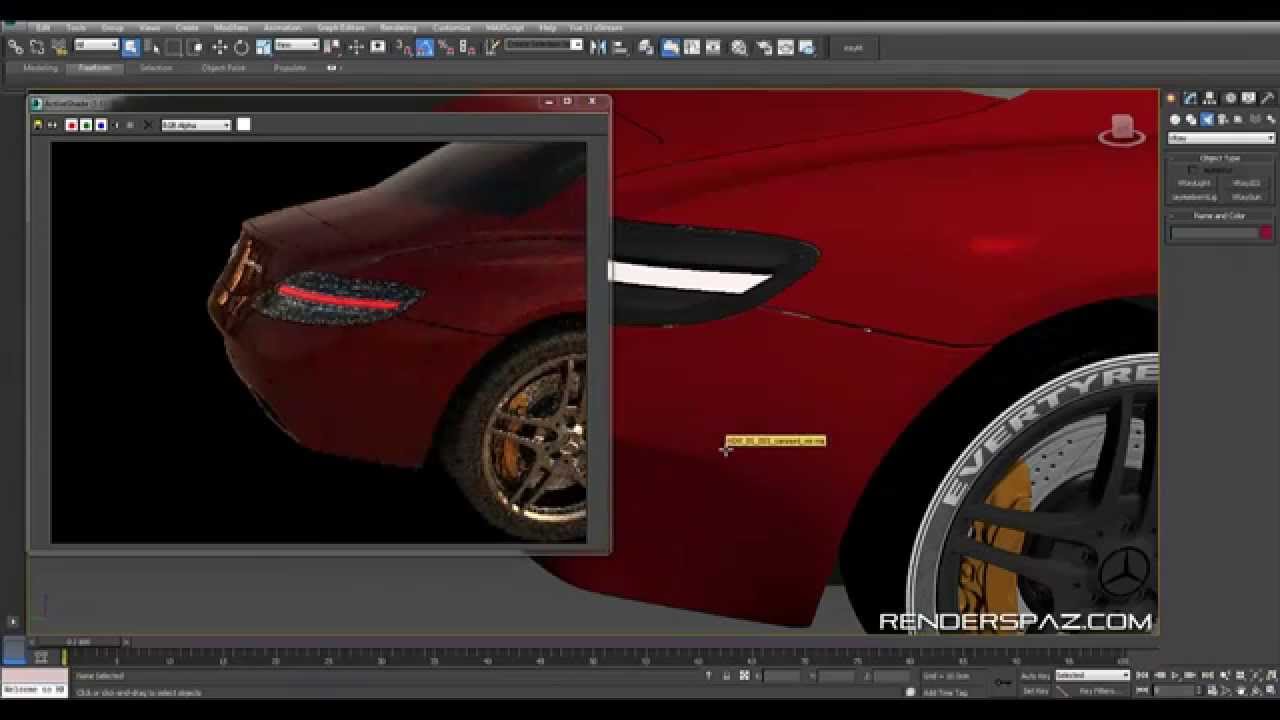The image size is (1280, 720).
Task: Switch to the Modeling ribbon tab
Action: (41, 68)
